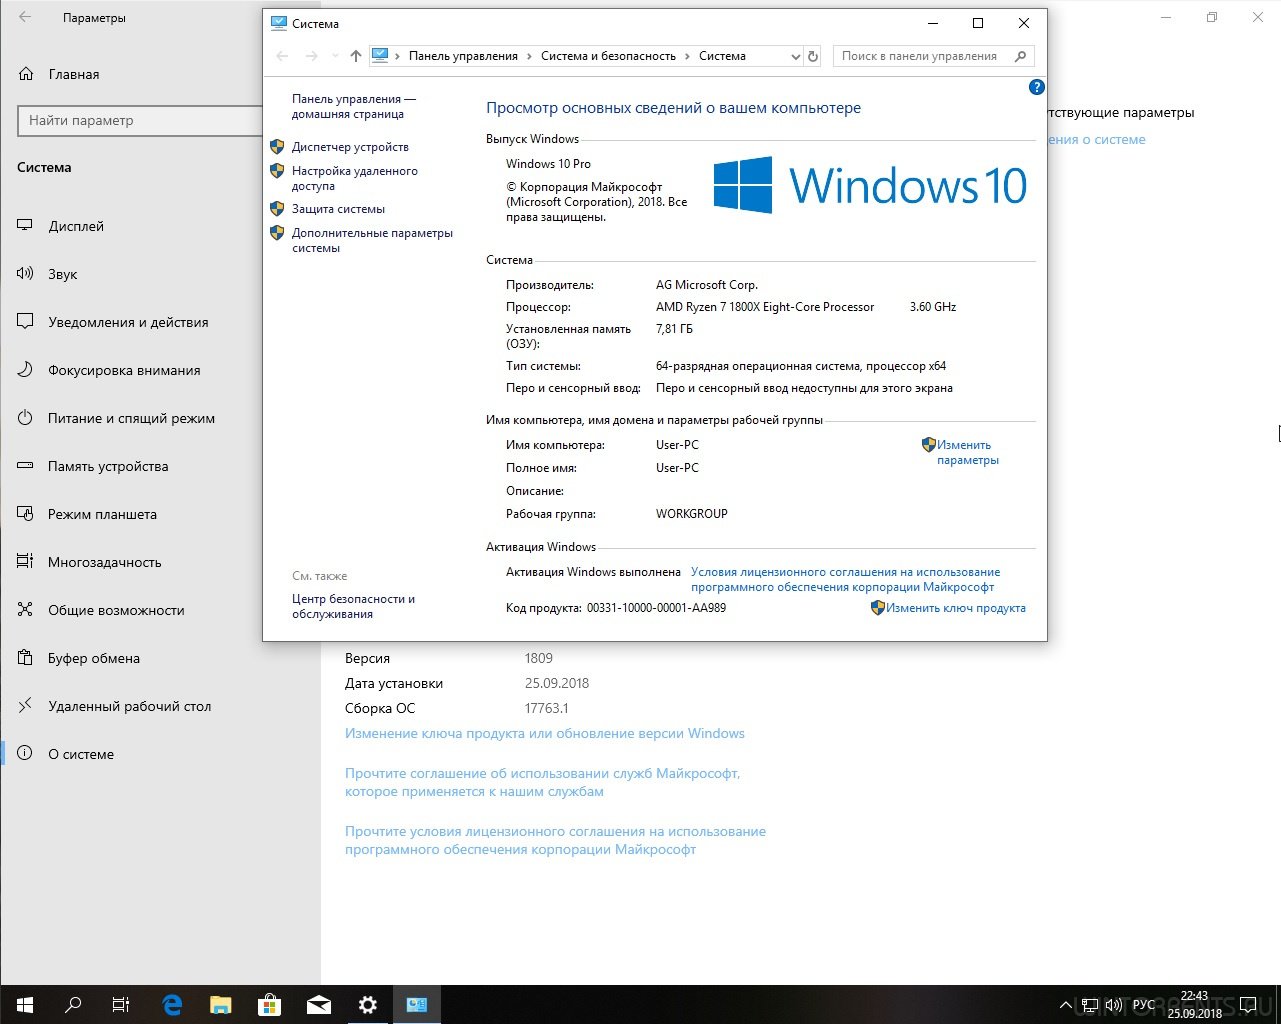This screenshot has width=1281, height=1024.
Task: Click Change product key link
Action: pos(955,608)
